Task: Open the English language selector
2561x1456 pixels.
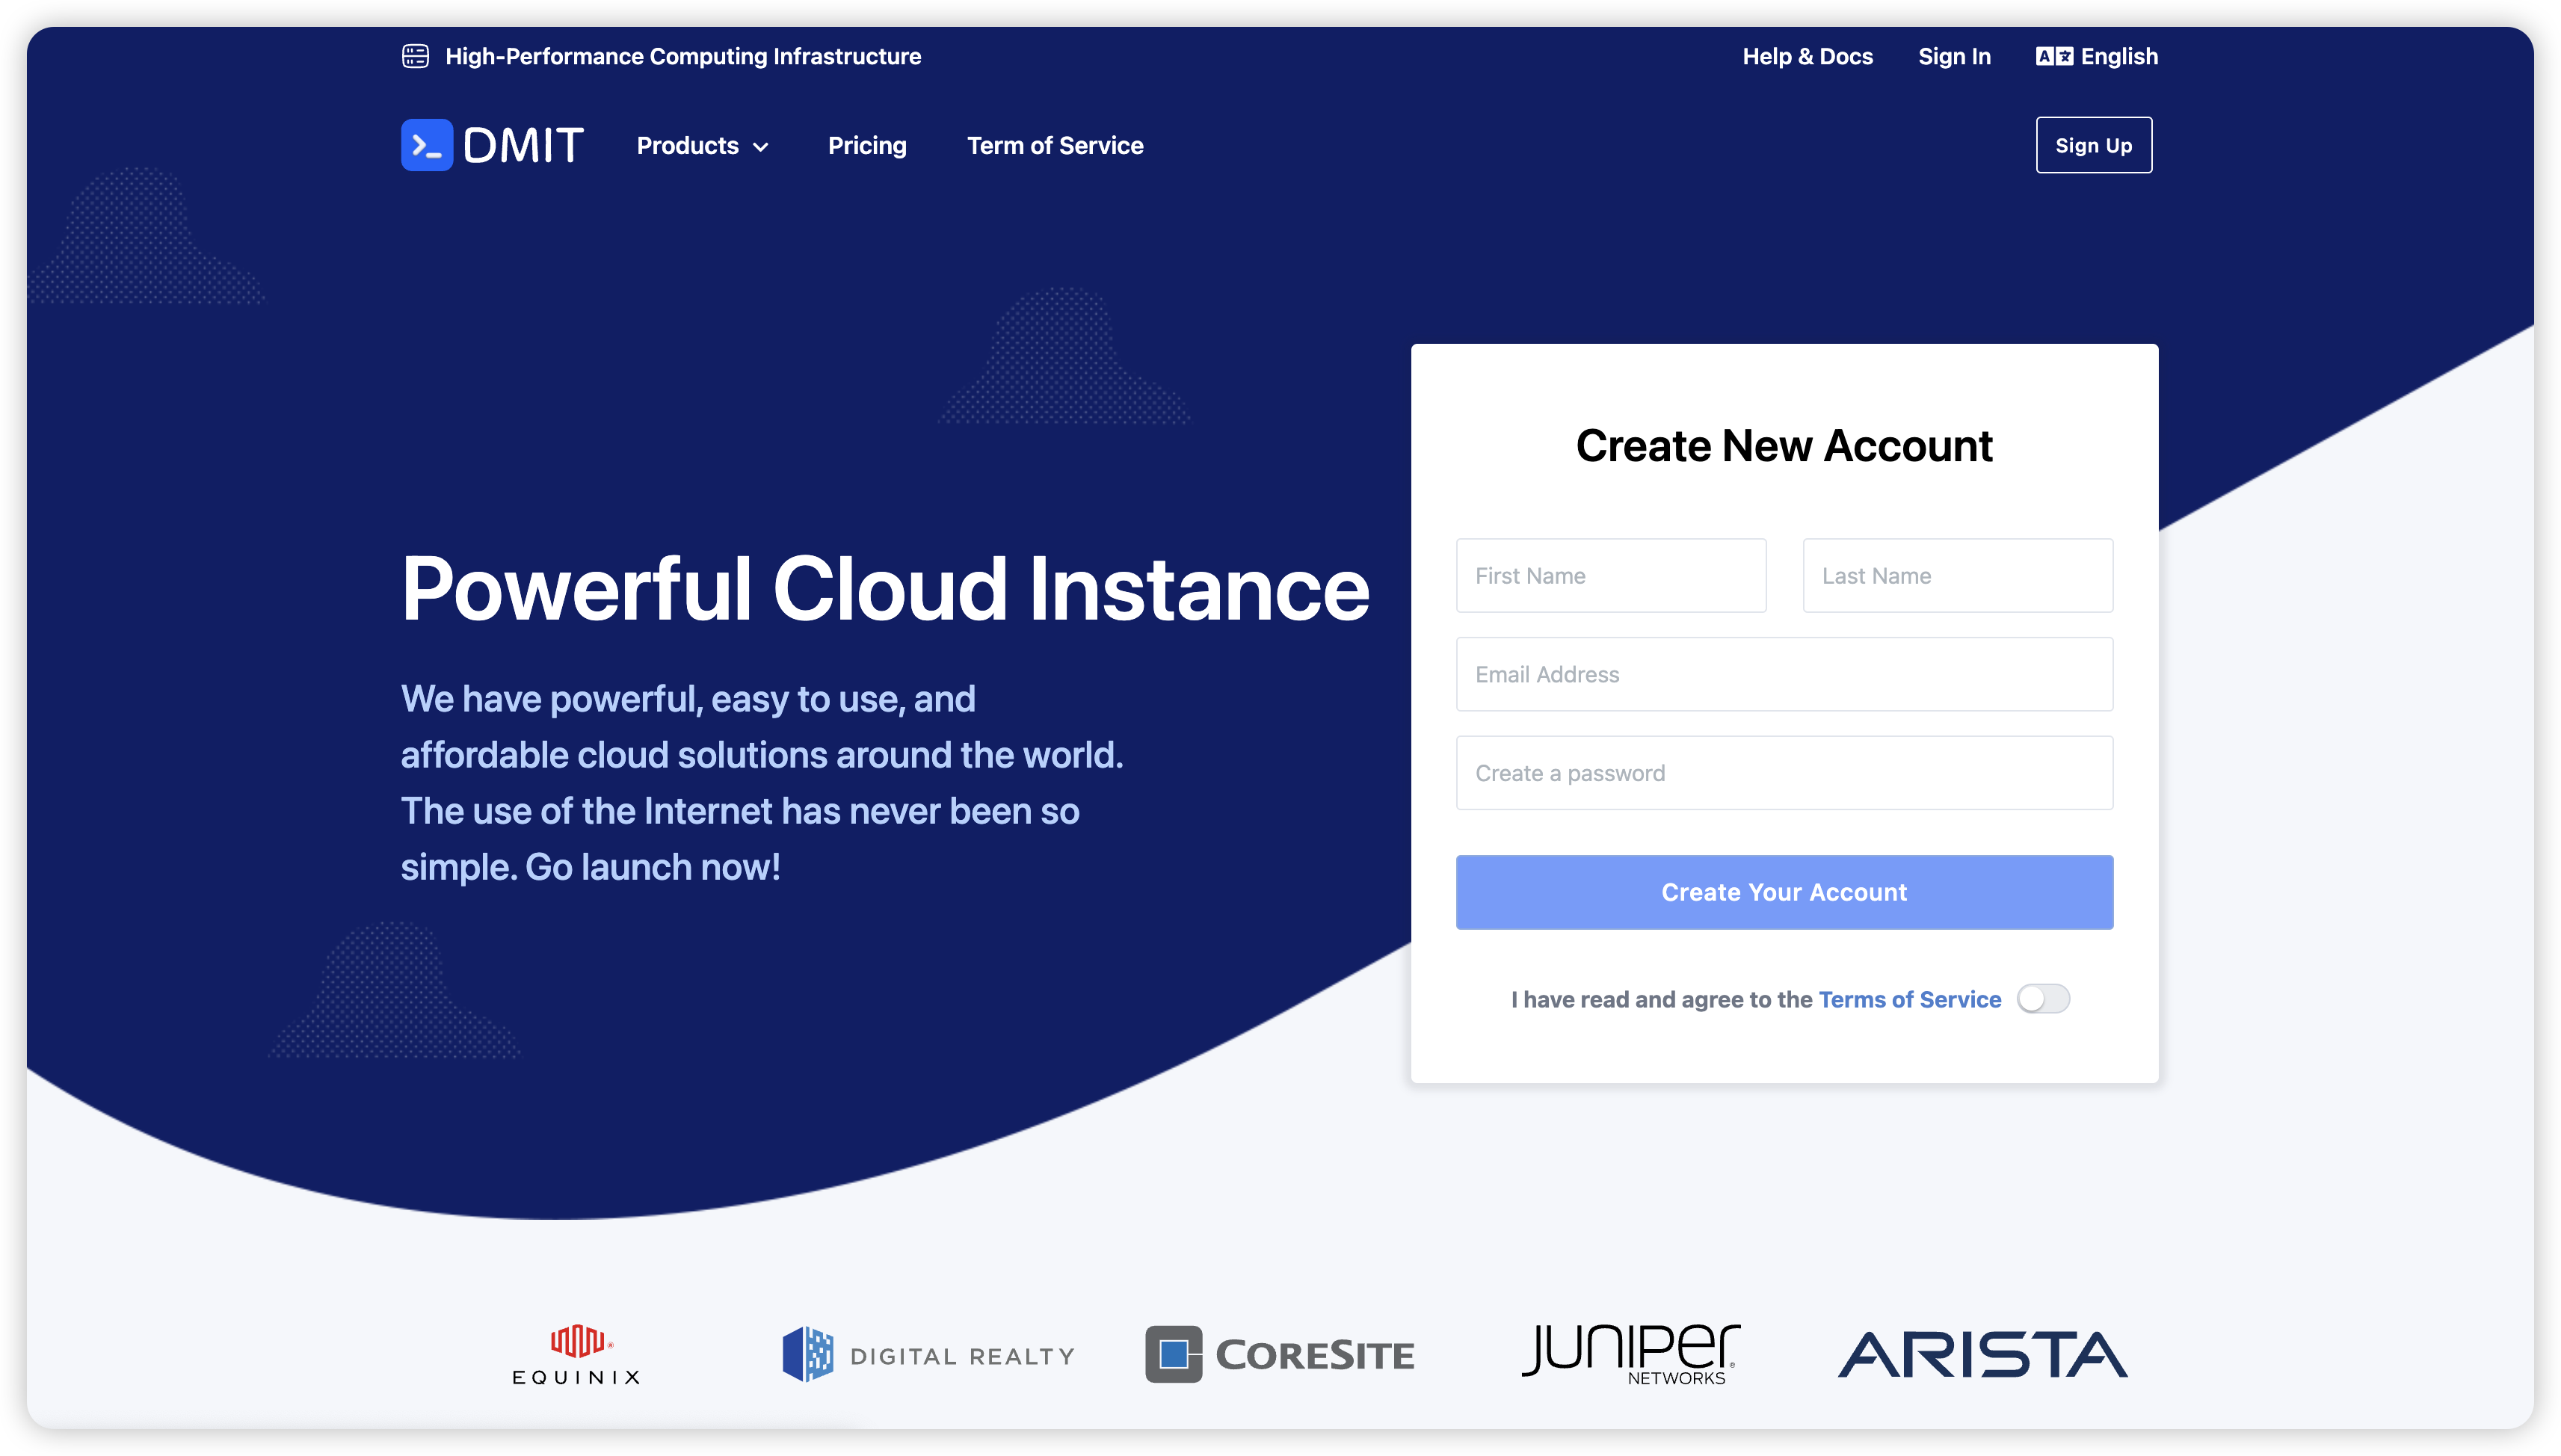Action: pos(2118,56)
